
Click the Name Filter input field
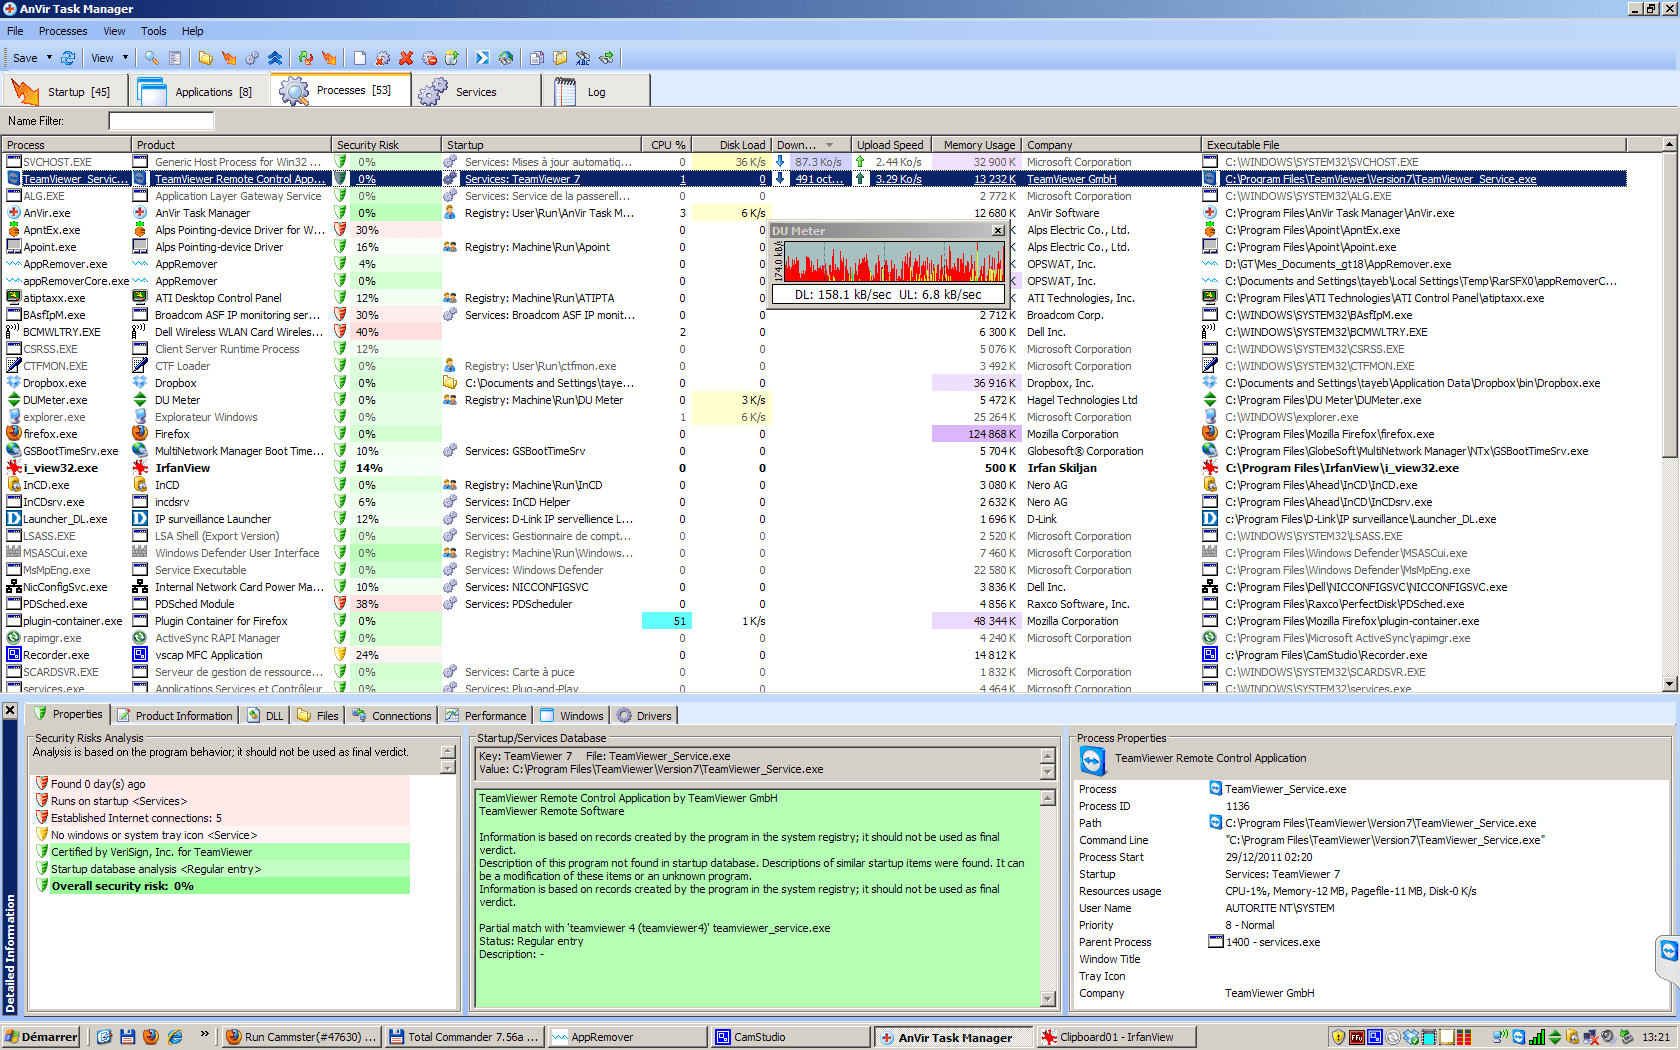(x=161, y=121)
